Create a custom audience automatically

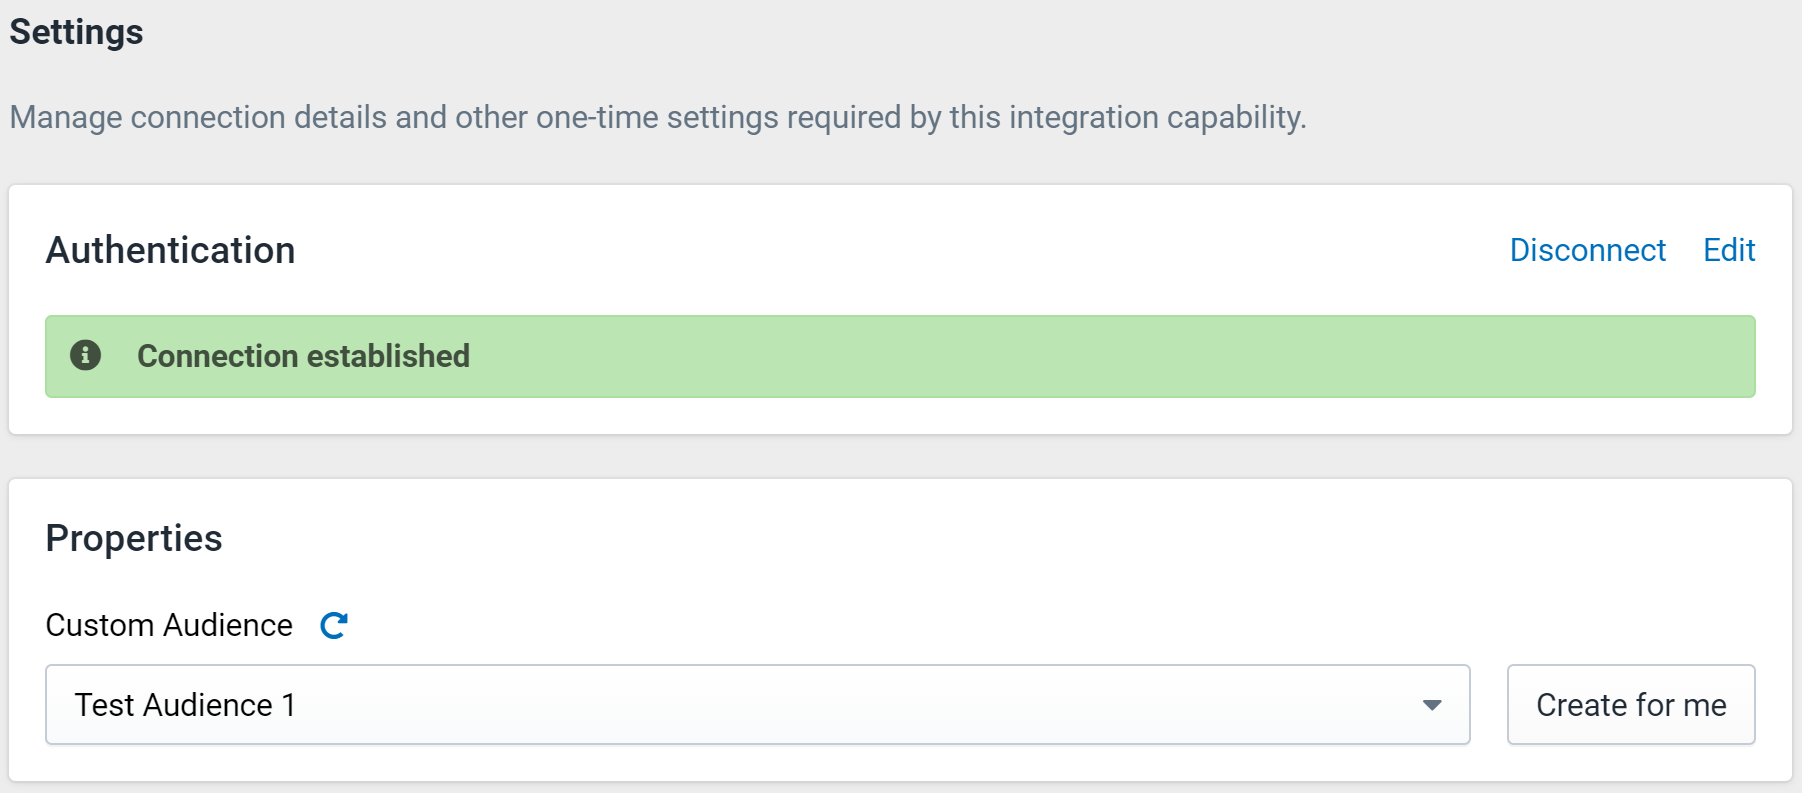tap(1631, 705)
